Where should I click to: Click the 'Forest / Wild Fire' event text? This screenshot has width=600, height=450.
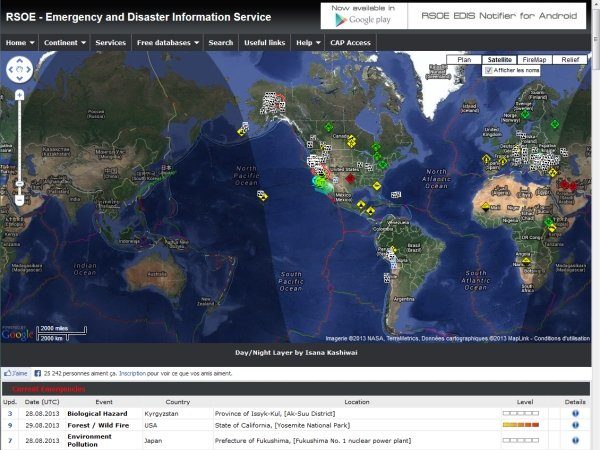pos(98,426)
